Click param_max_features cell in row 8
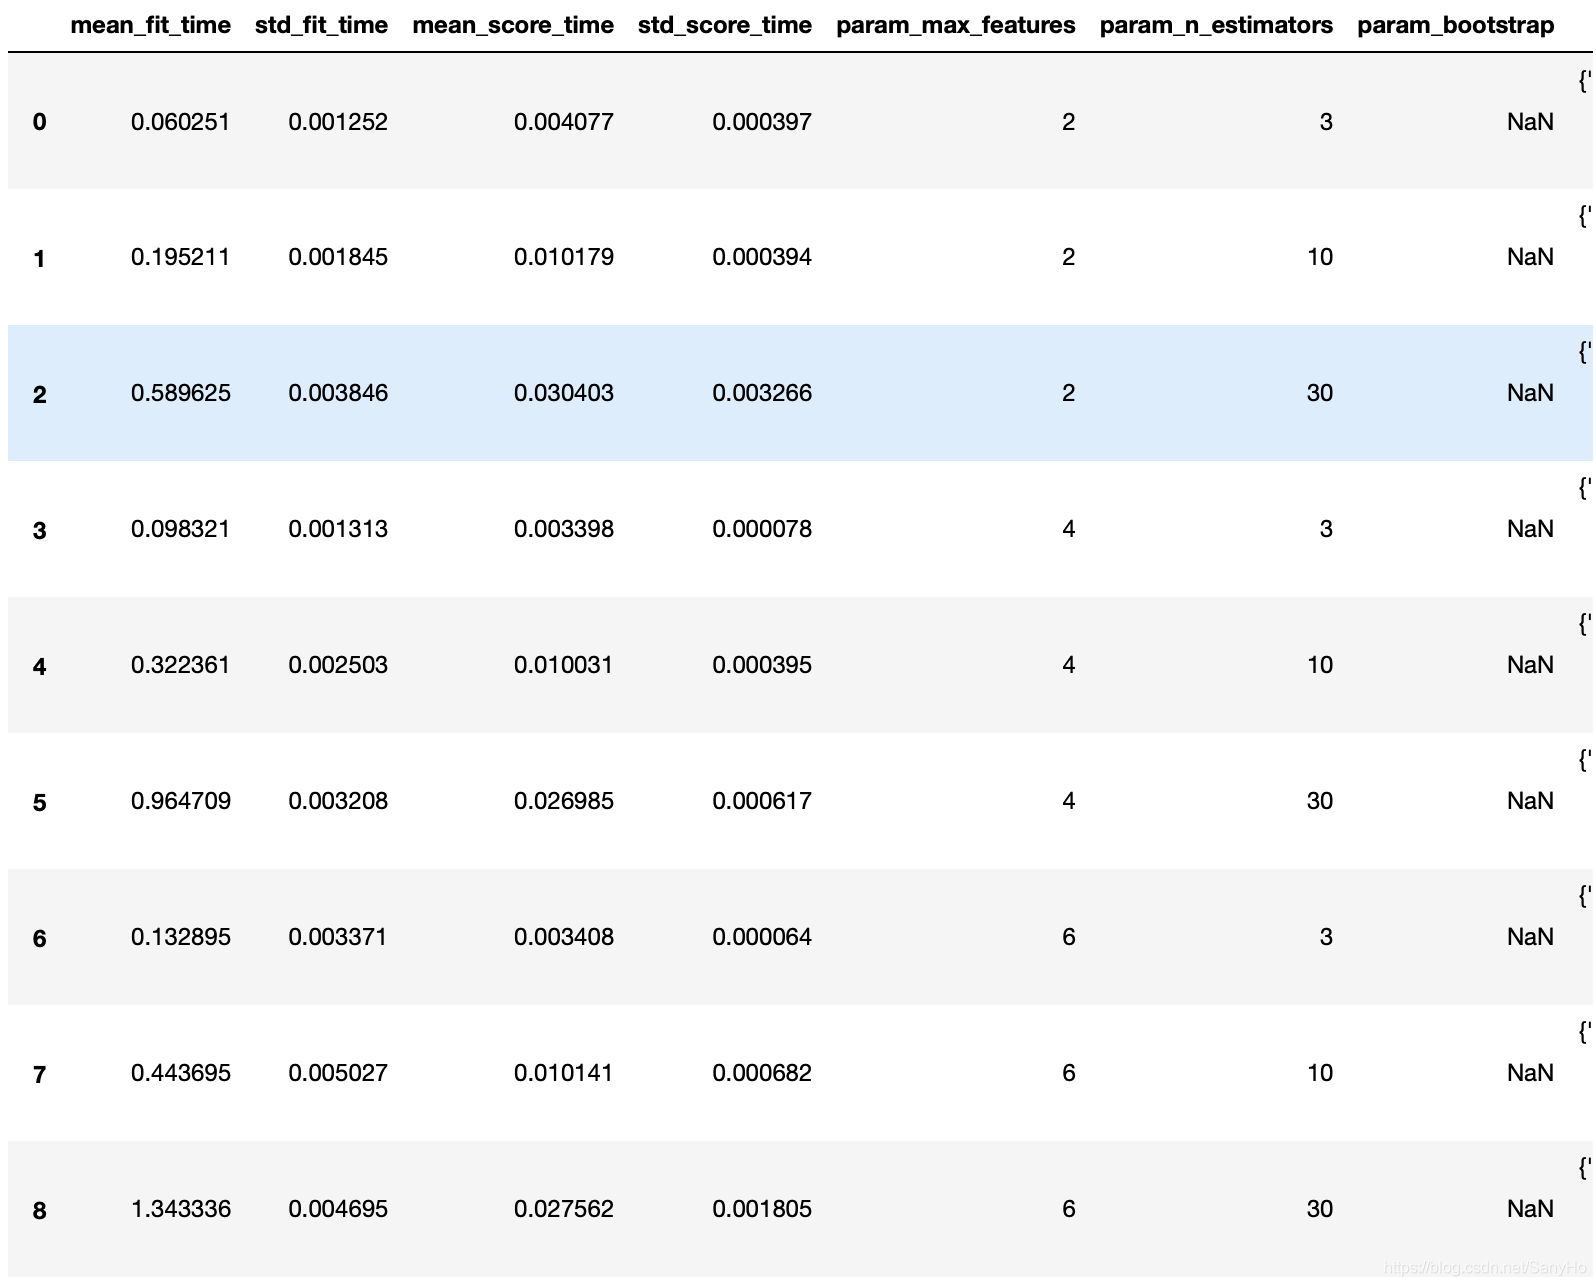 (1069, 1209)
